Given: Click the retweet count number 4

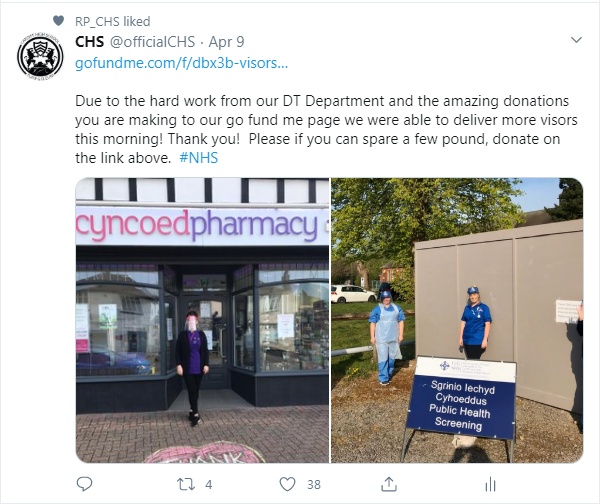Looking at the screenshot, I should click(x=209, y=485).
